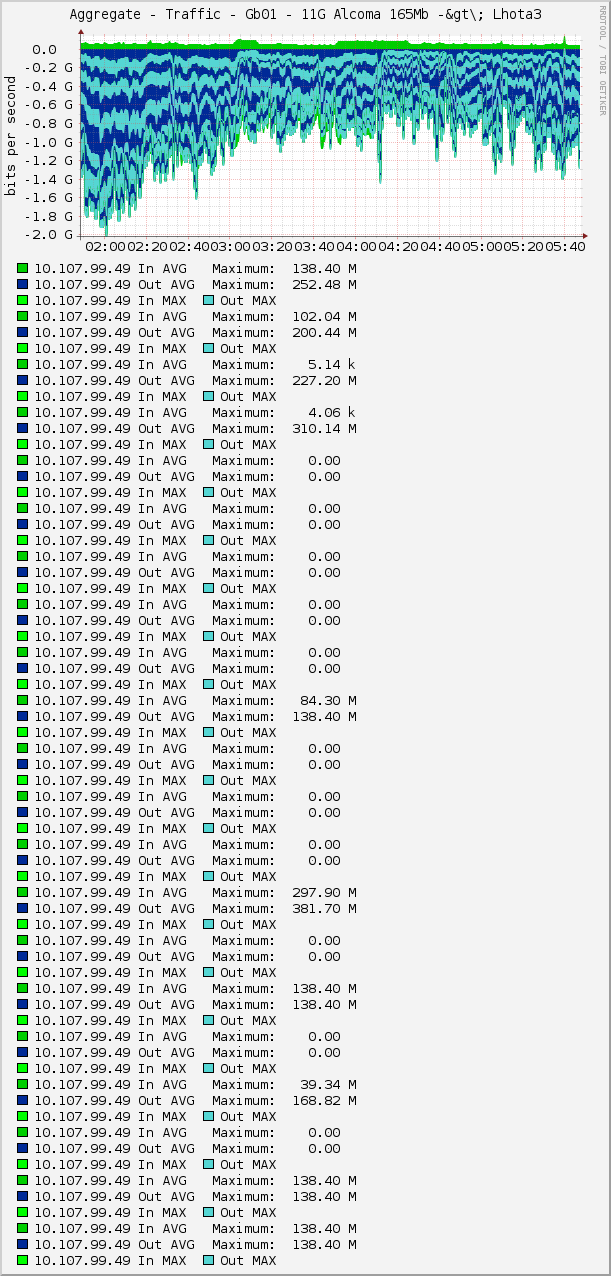Screen dimensions: 611x1276
Task: Click the blue swatch beside Out AVG 252.48 M
Action: coord(23,285)
